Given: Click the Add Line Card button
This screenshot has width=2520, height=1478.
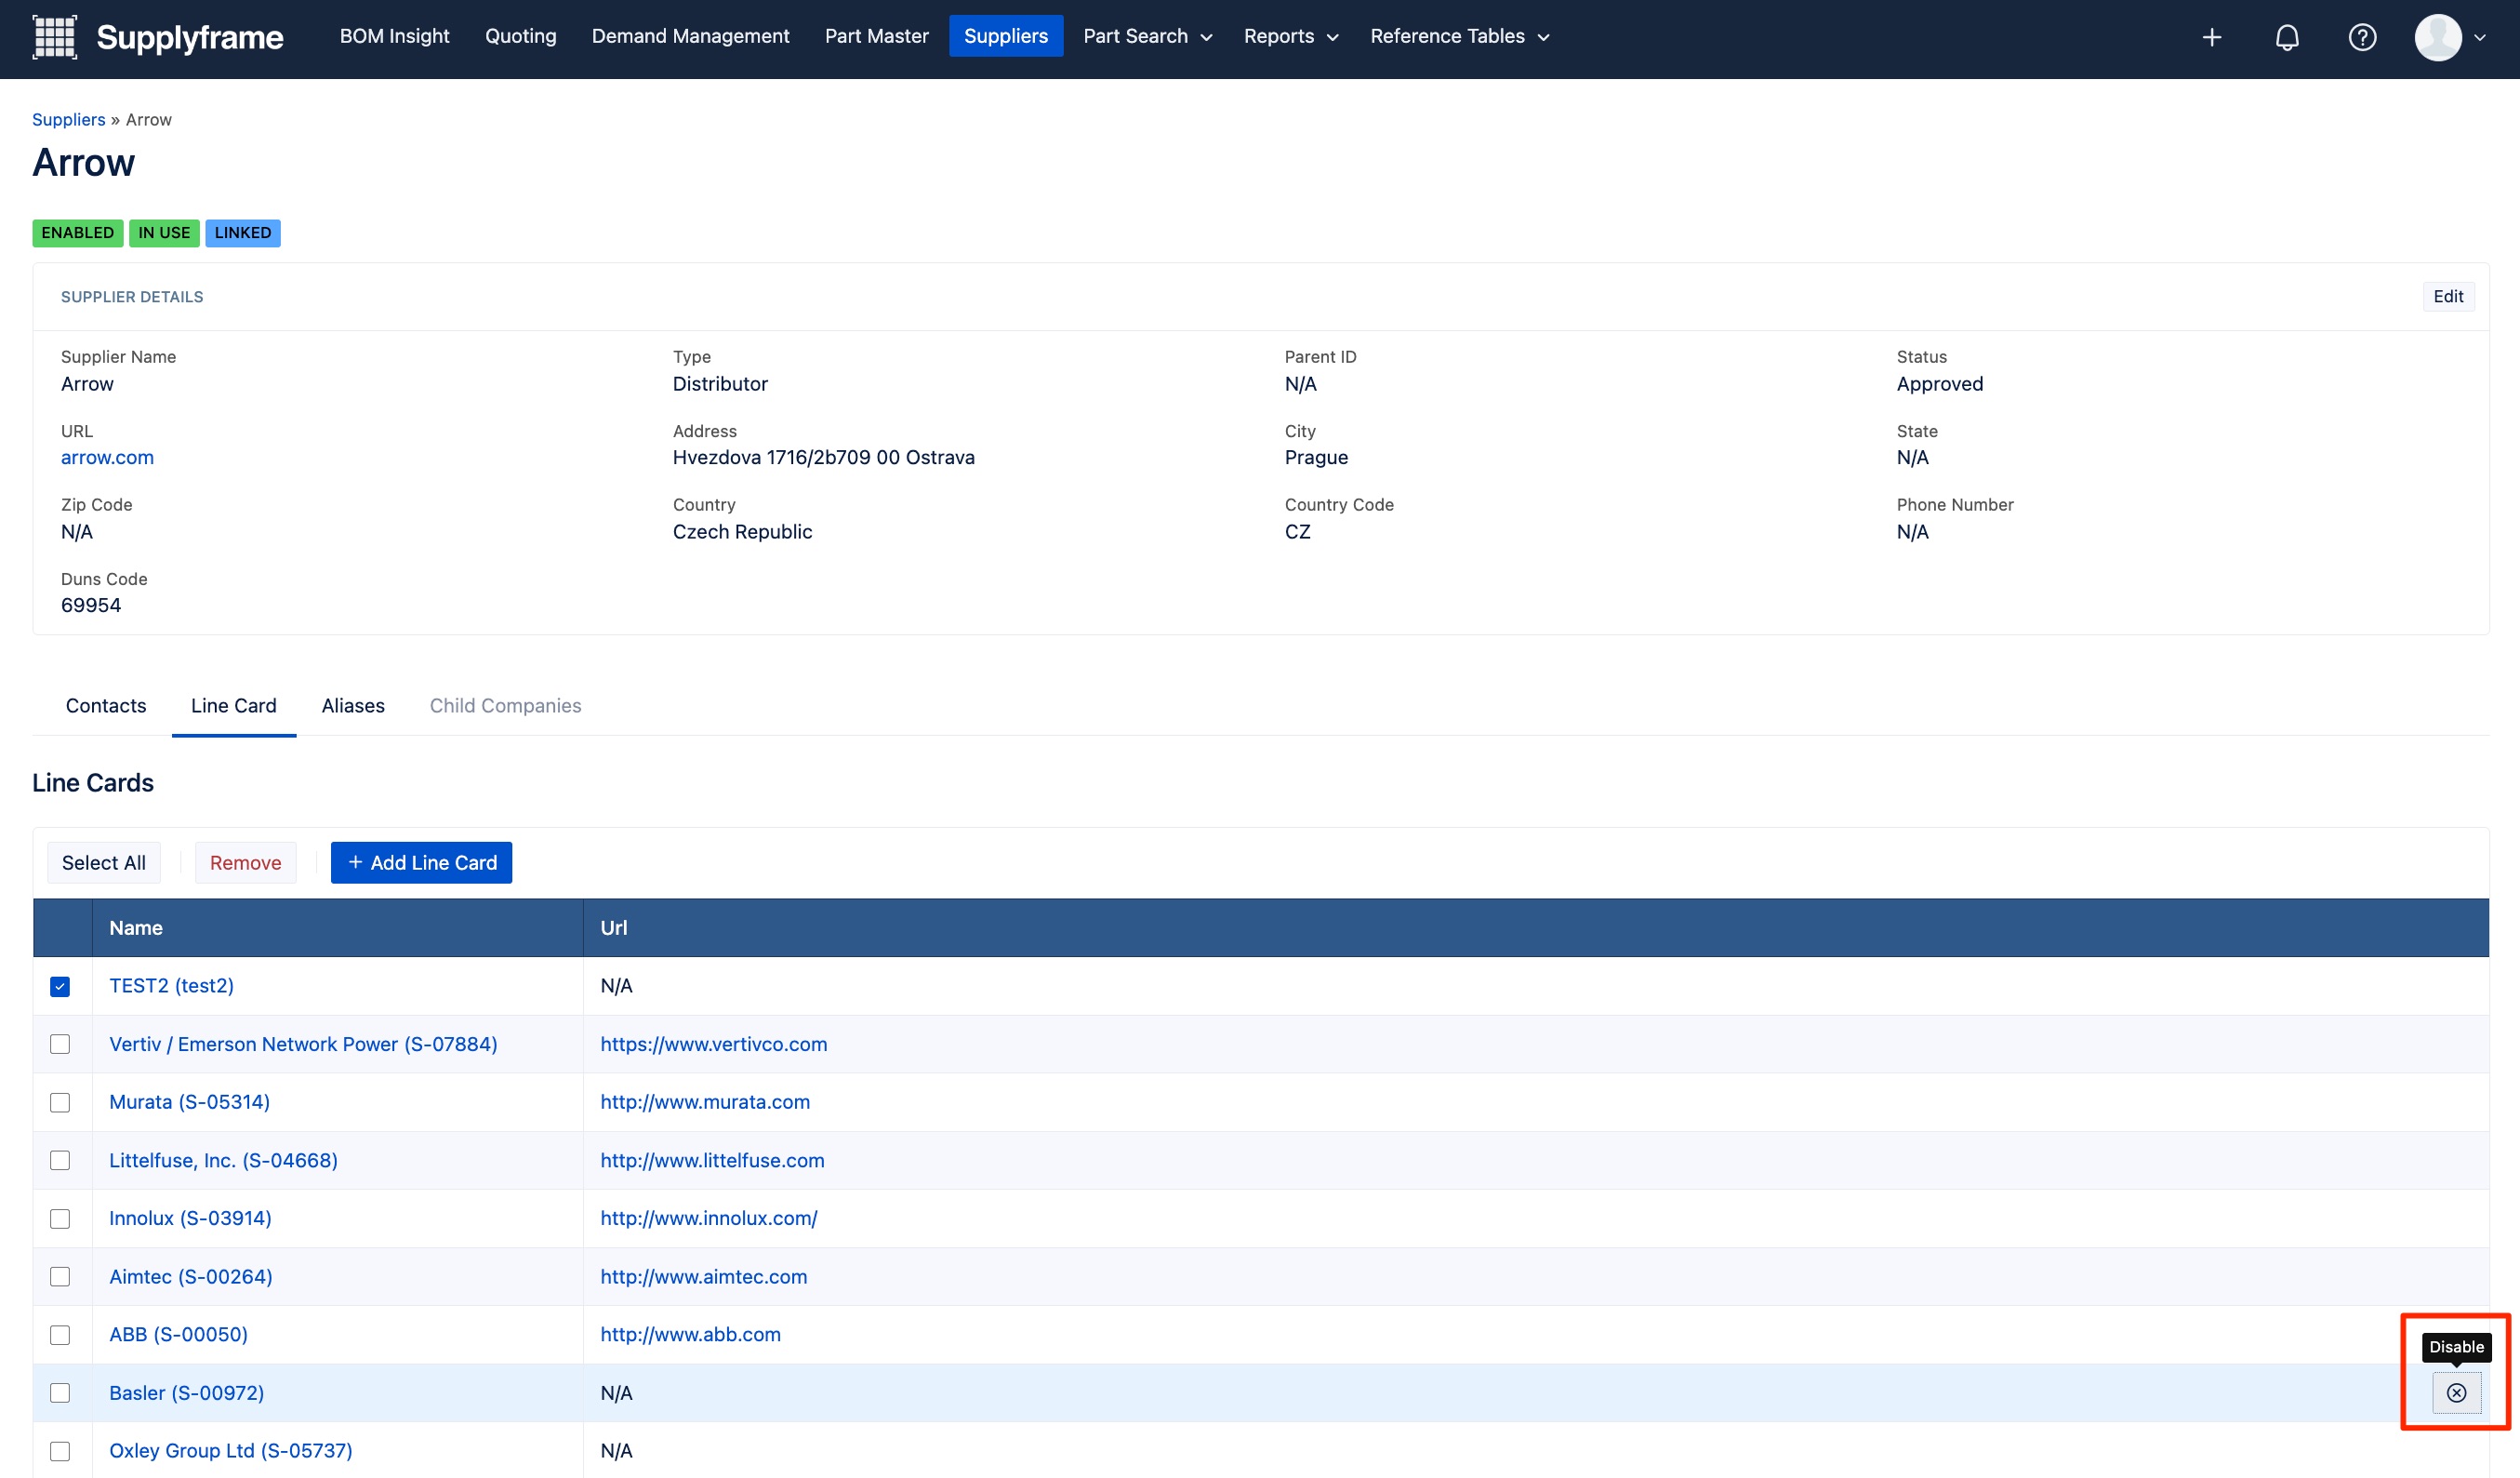Looking at the screenshot, I should (x=421, y=862).
